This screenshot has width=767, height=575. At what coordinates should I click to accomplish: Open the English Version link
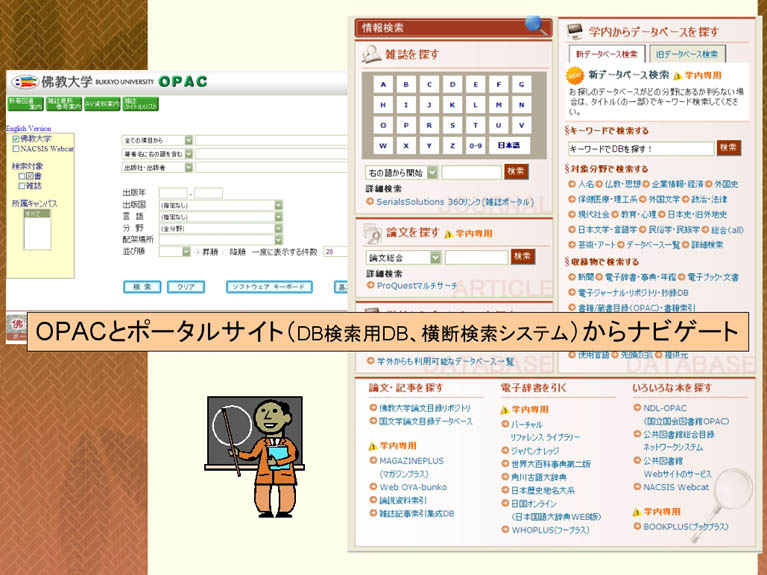(x=28, y=129)
